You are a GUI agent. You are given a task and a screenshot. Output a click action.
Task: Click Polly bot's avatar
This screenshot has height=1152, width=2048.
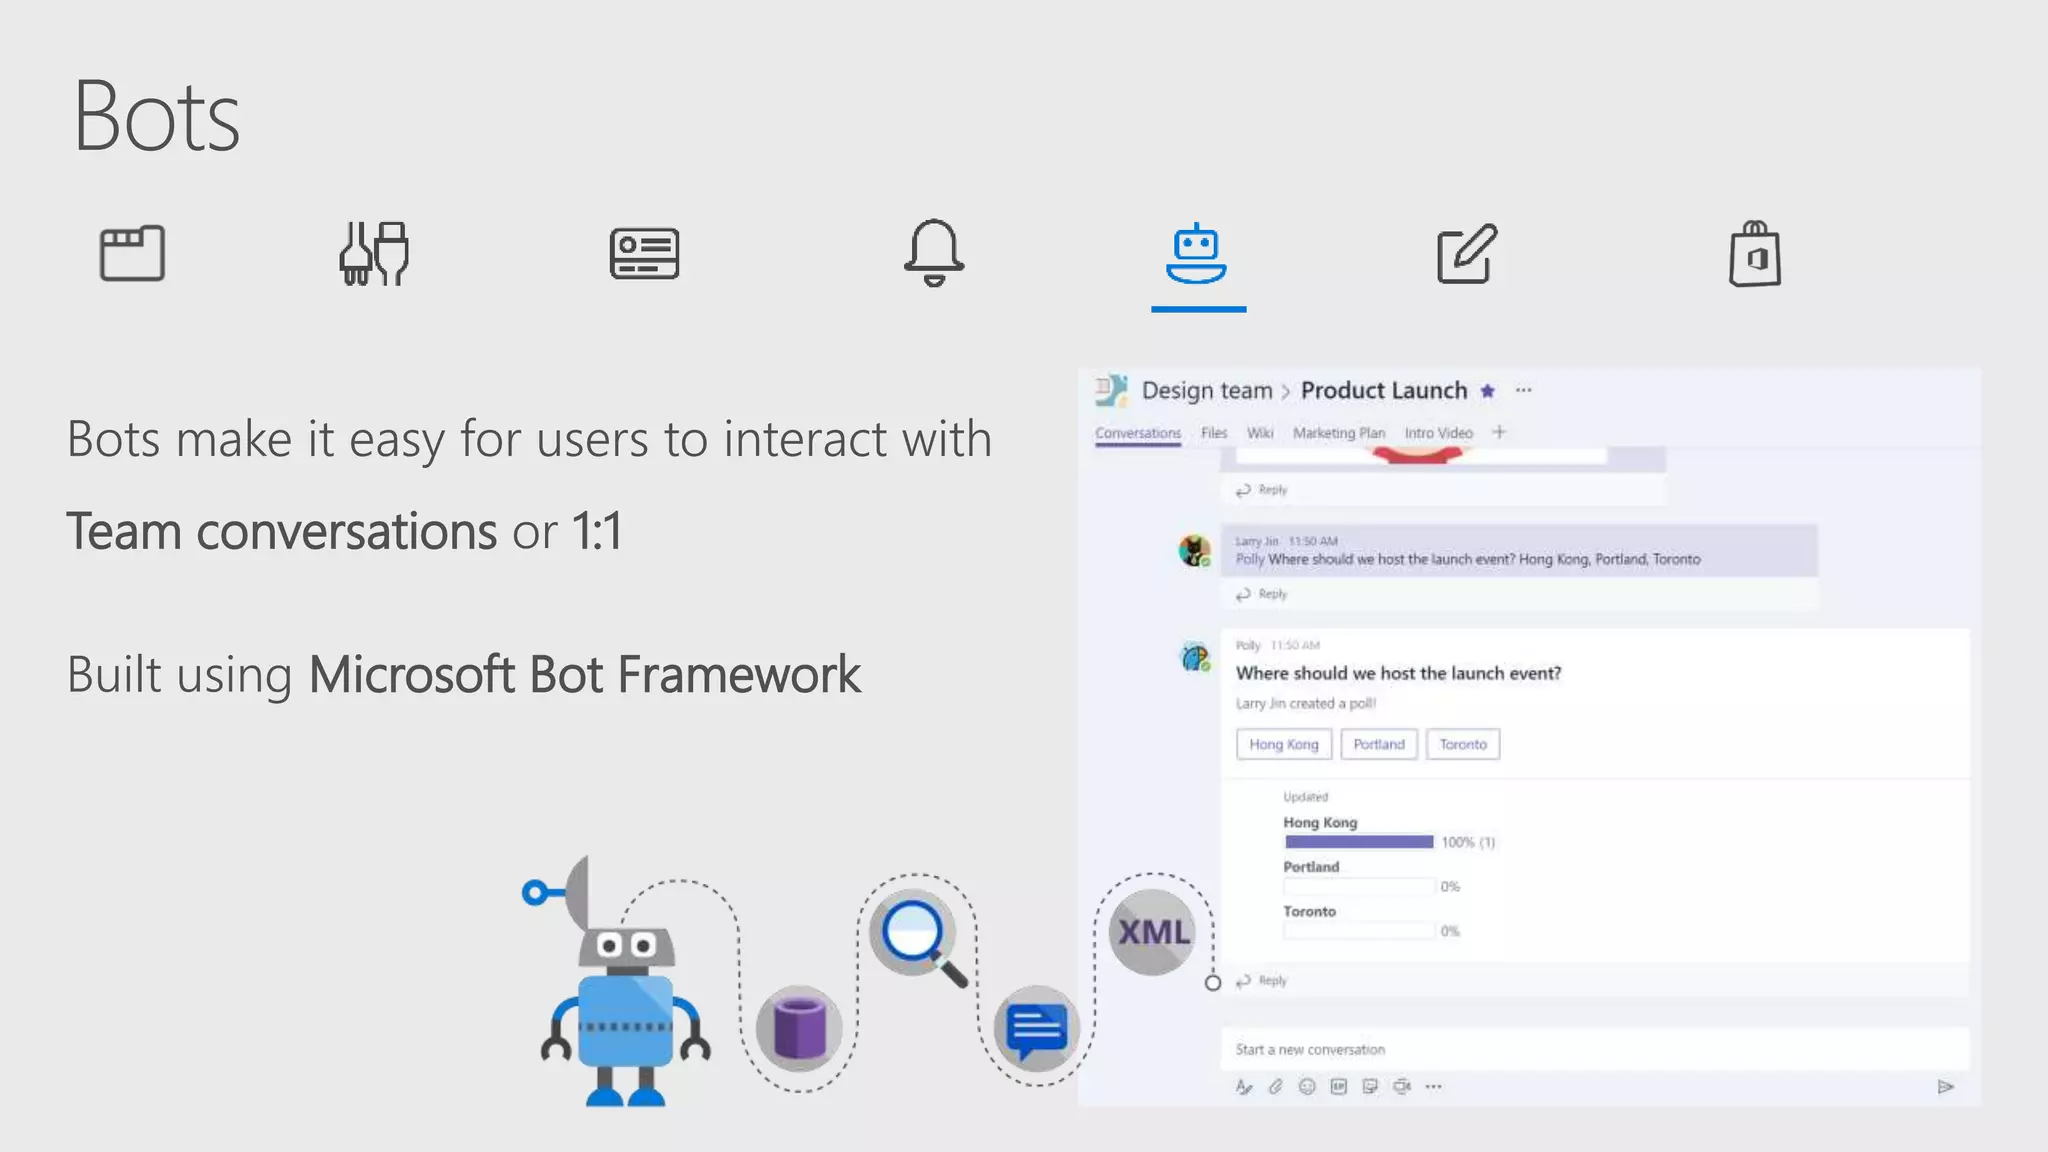tap(1195, 657)
